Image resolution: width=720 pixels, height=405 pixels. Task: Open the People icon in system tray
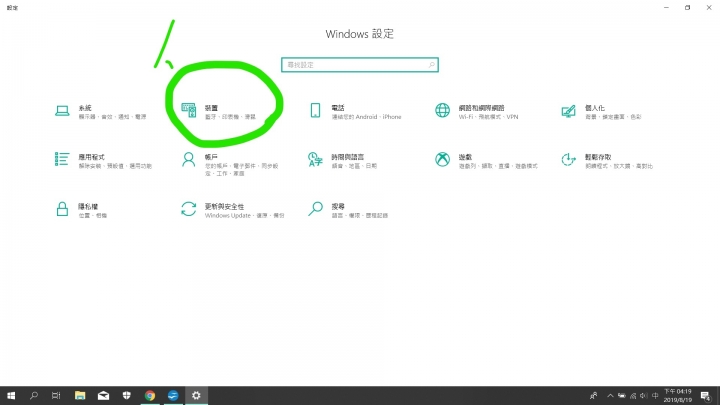coord(594,395)
